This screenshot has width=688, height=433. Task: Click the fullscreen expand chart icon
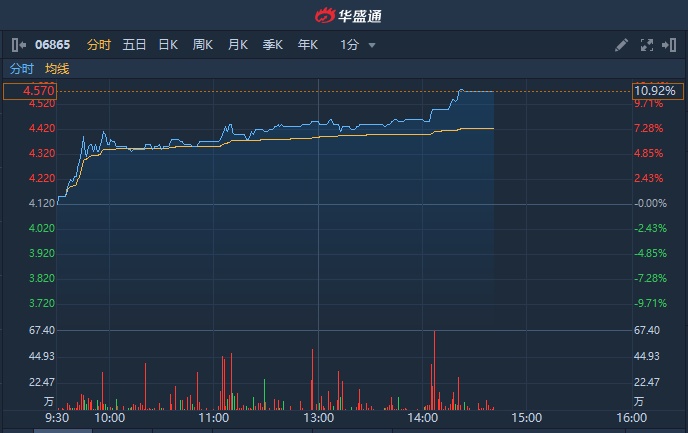coord(645,45)
